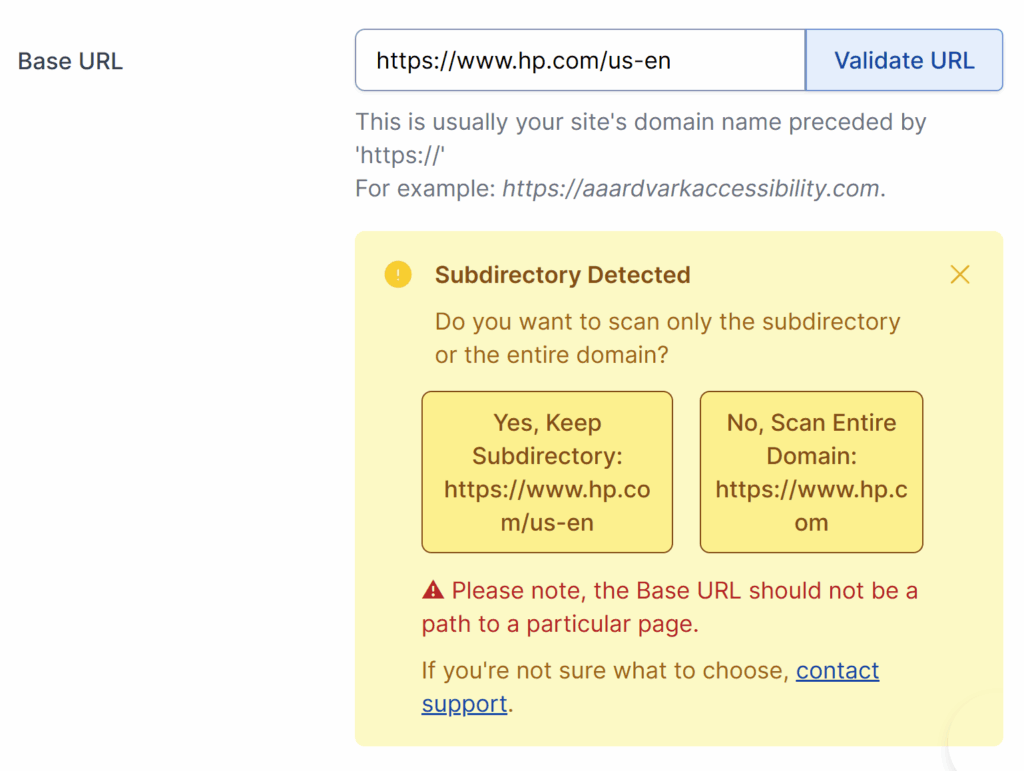Select to scan only https://www.hp.com/us-en subdirectory

pos(547,471)
